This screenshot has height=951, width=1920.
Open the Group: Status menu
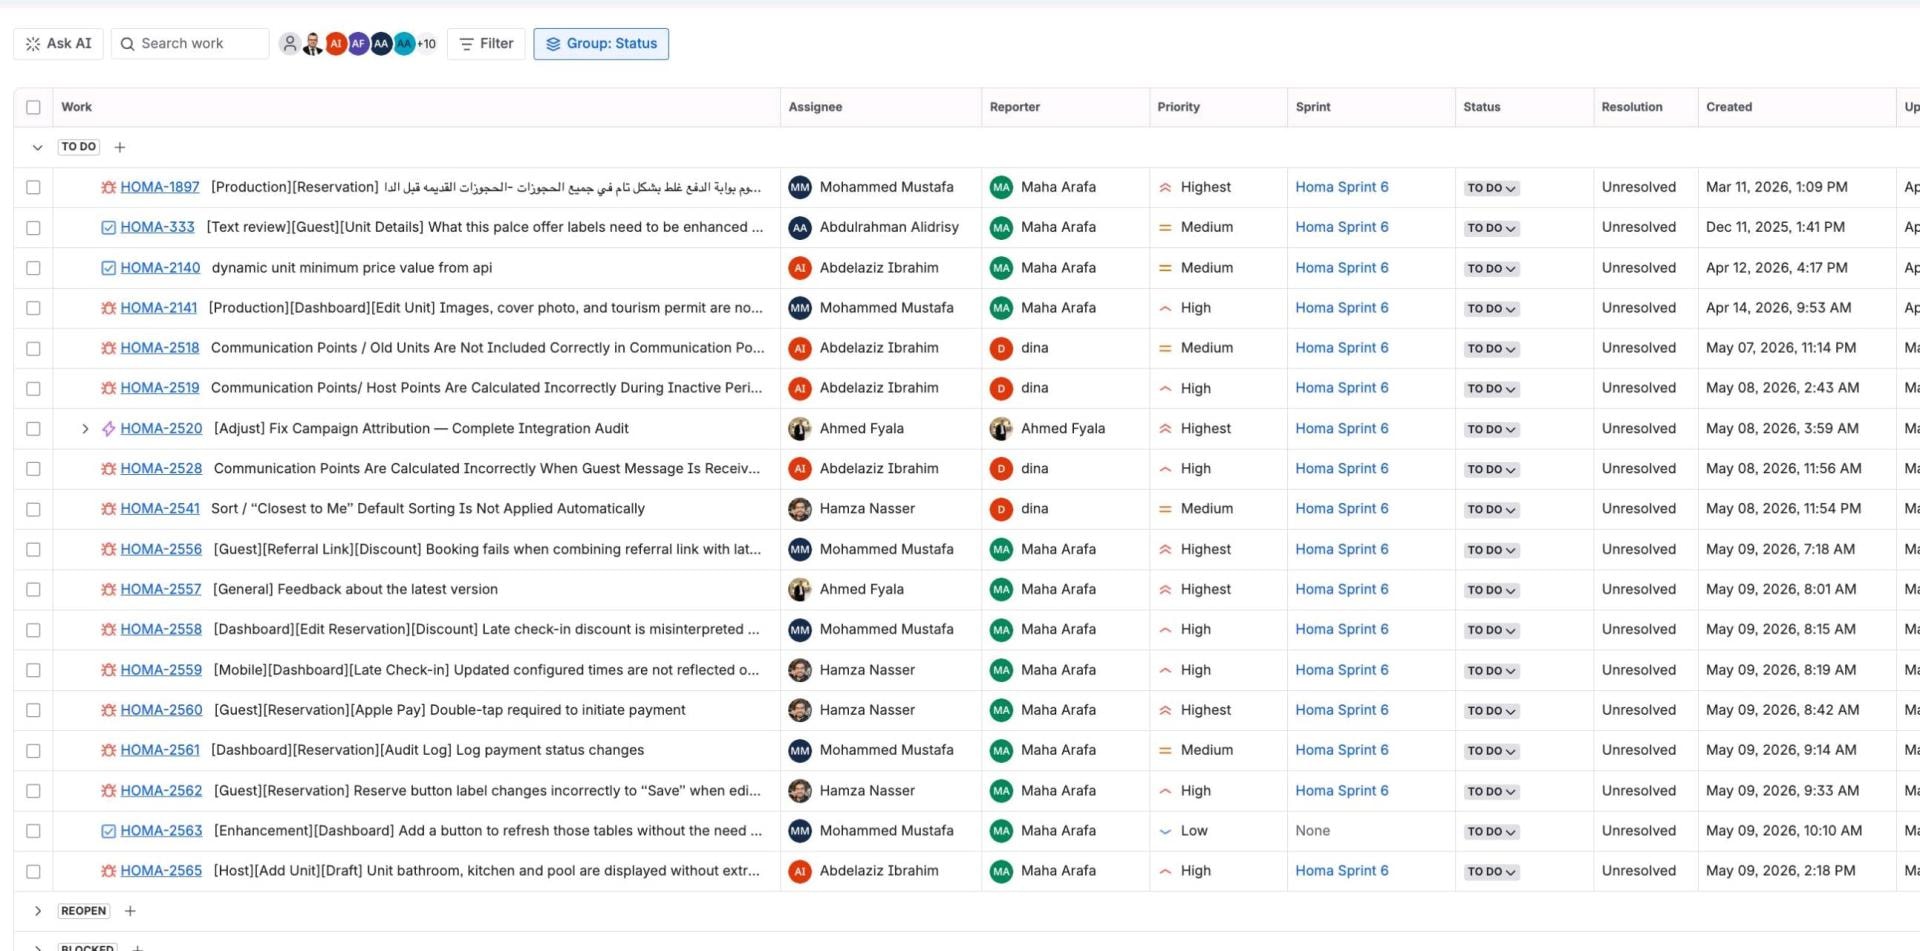pyautogui.click(x=601, y=44)
